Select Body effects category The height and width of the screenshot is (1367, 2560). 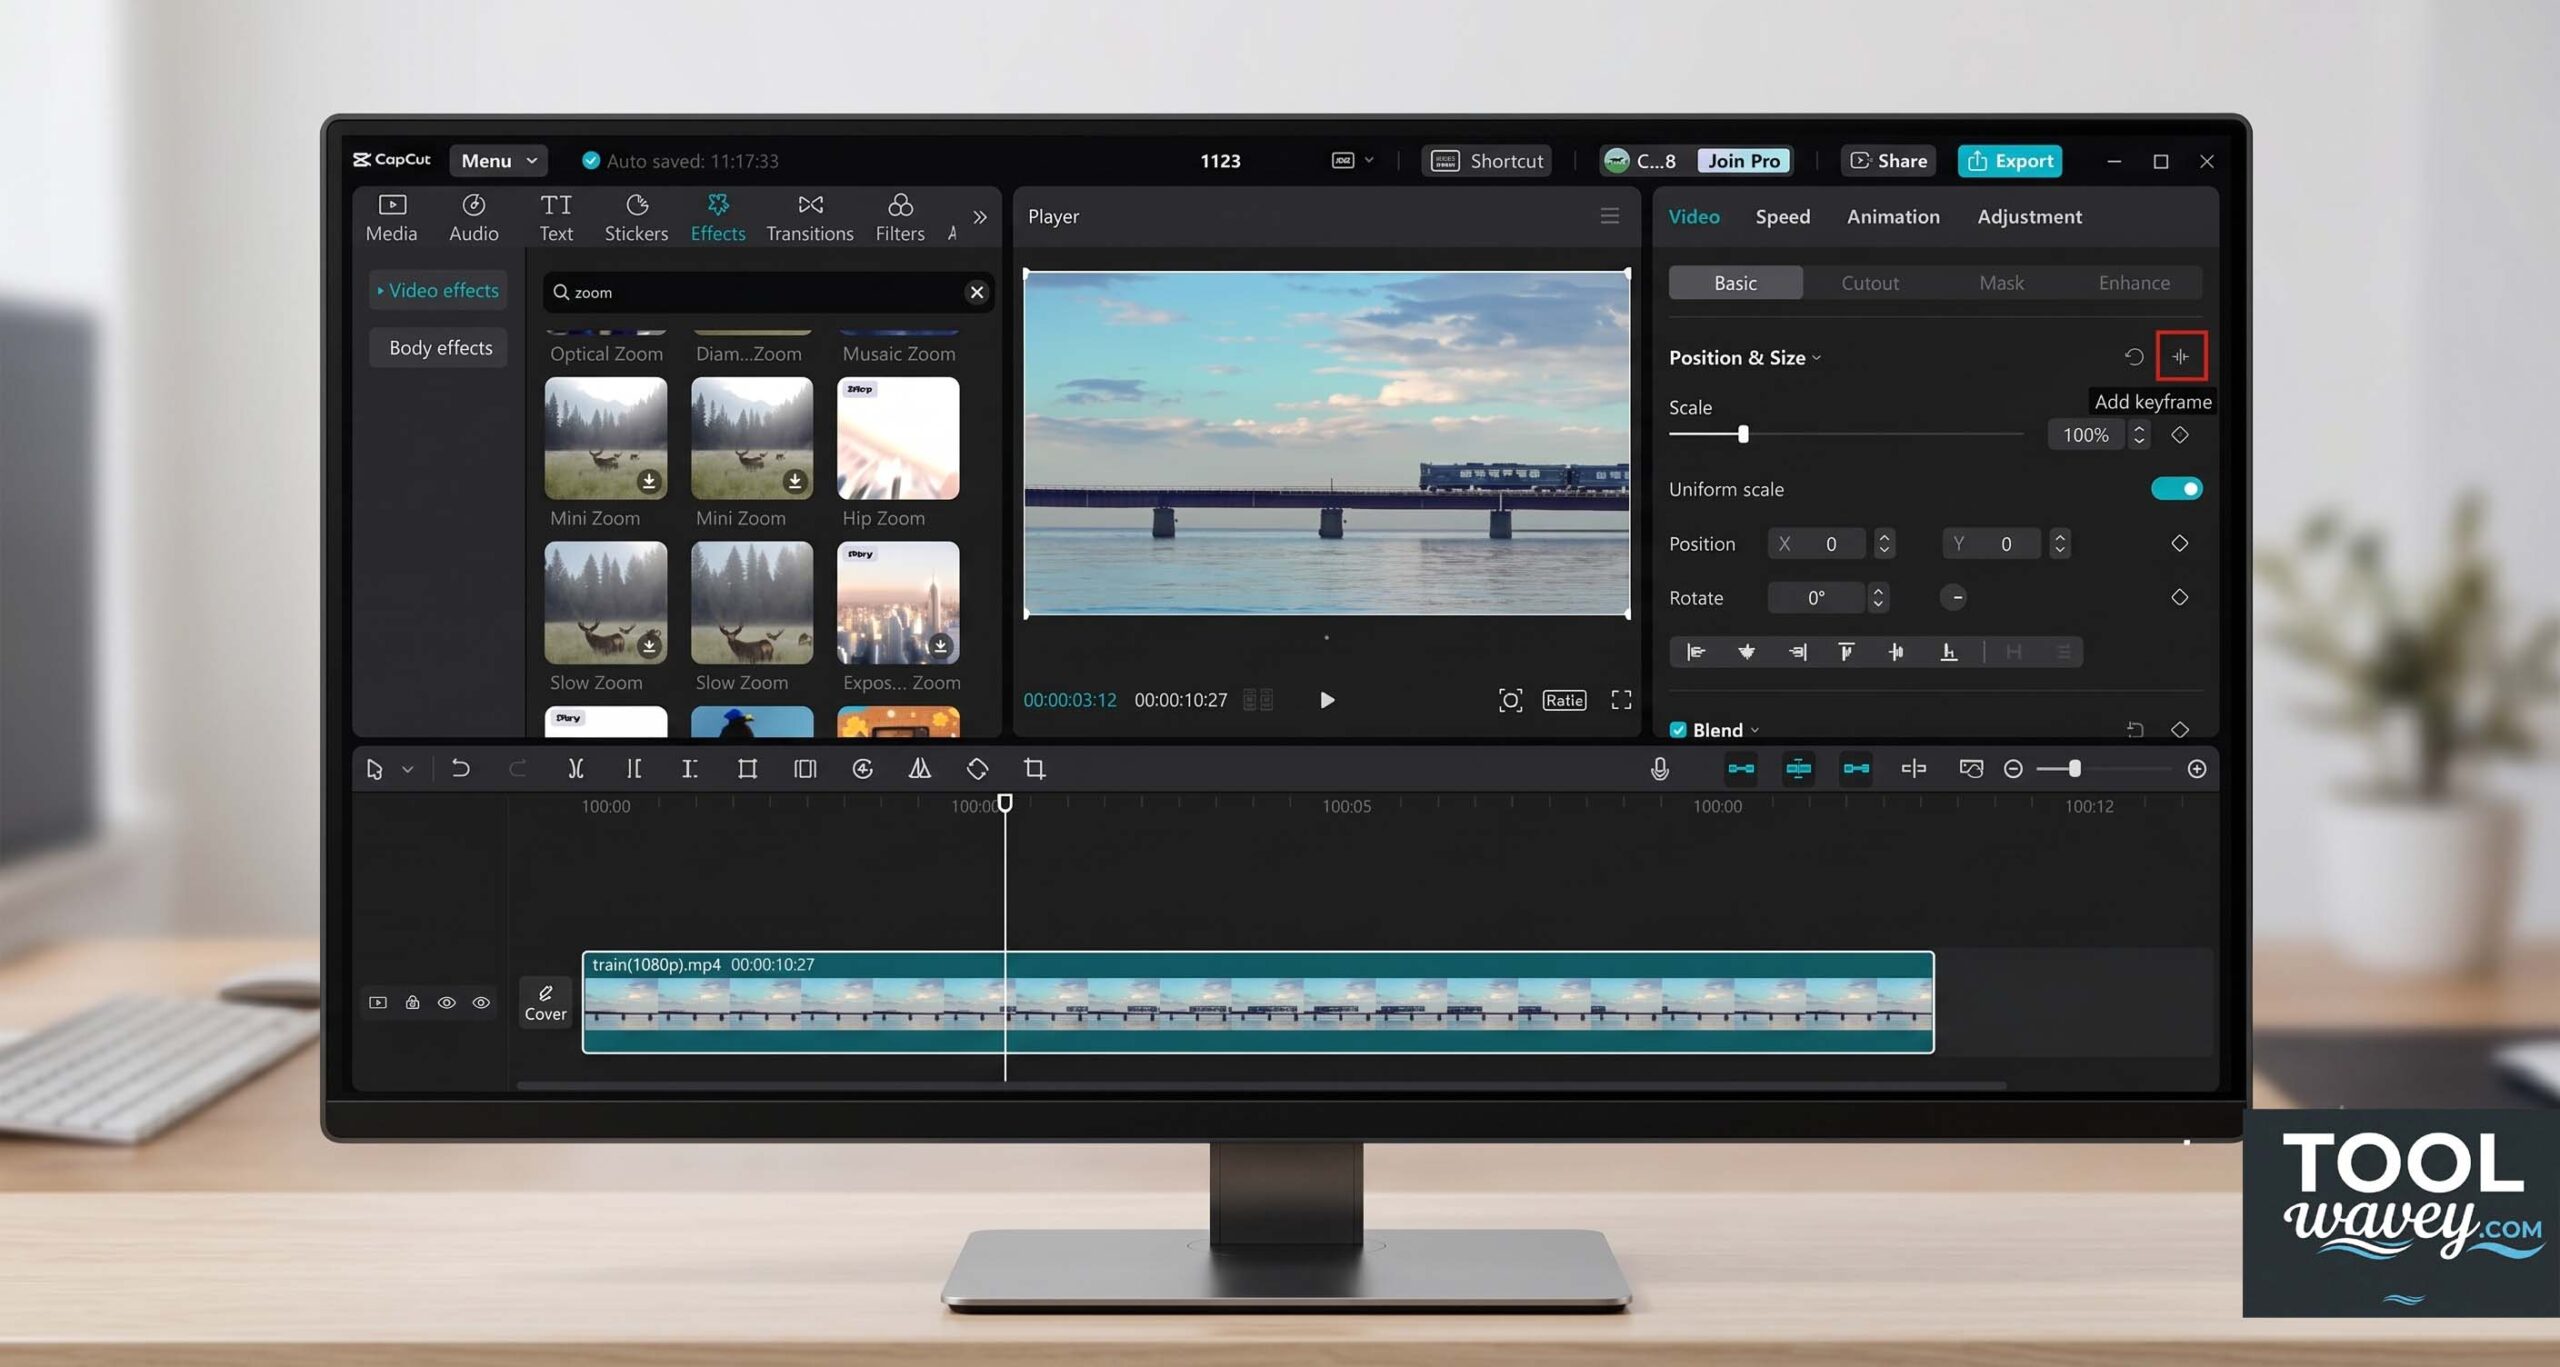440,347
